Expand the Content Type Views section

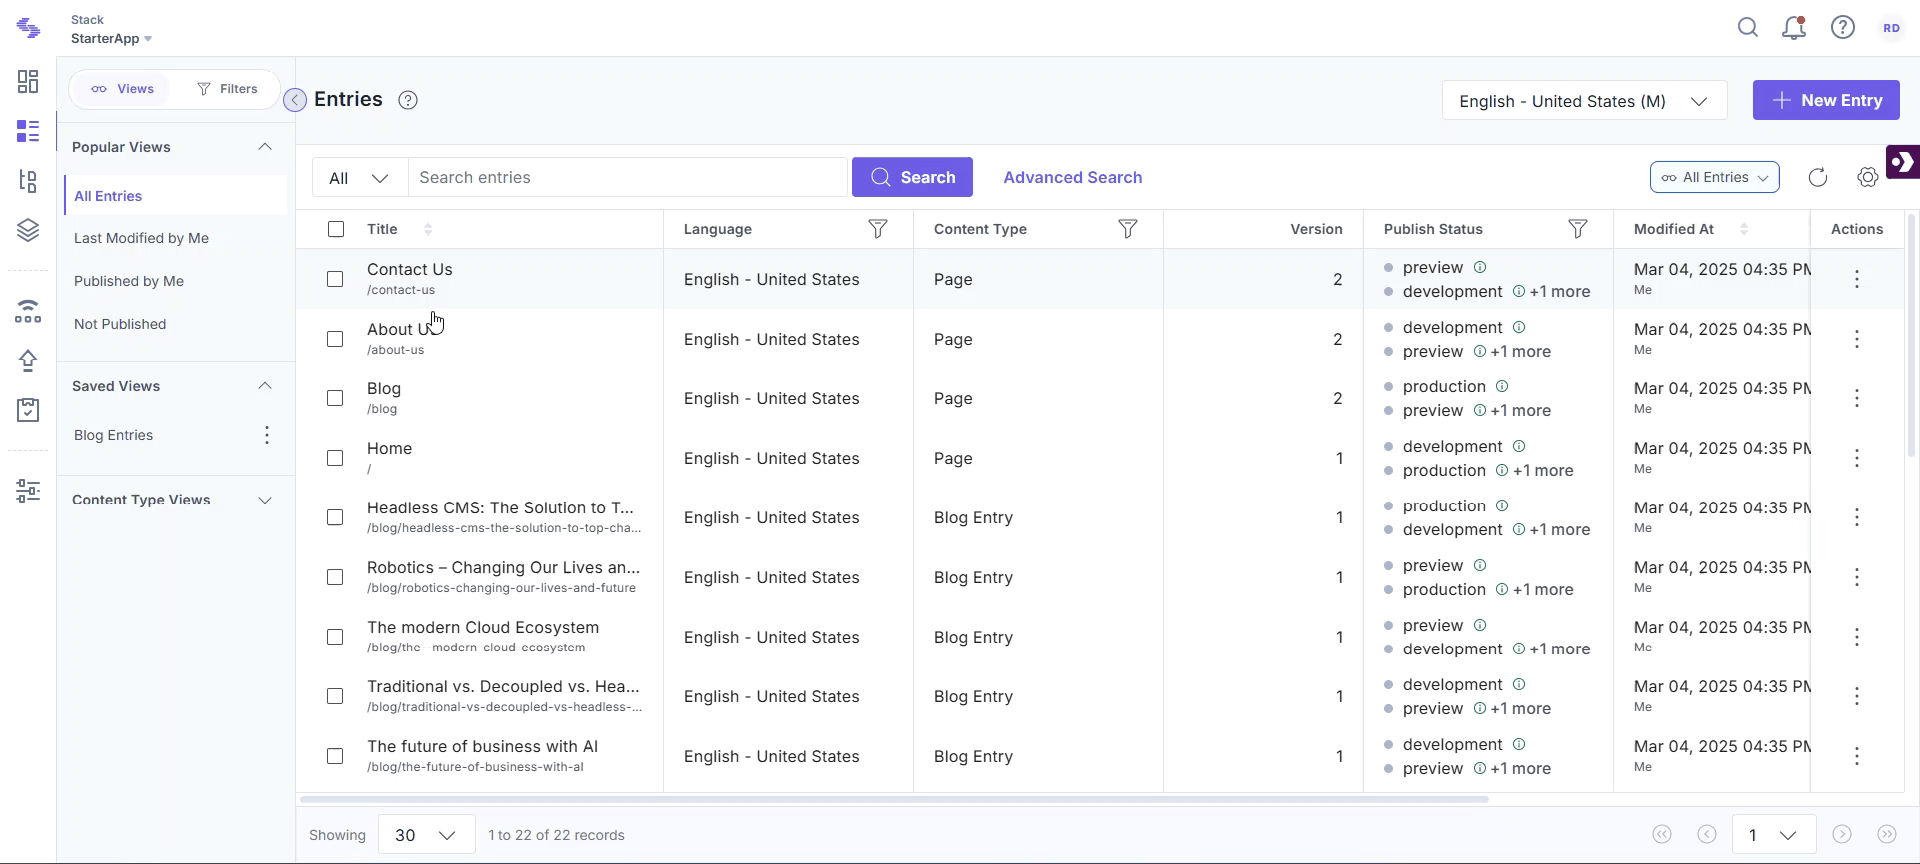(265, 500)
